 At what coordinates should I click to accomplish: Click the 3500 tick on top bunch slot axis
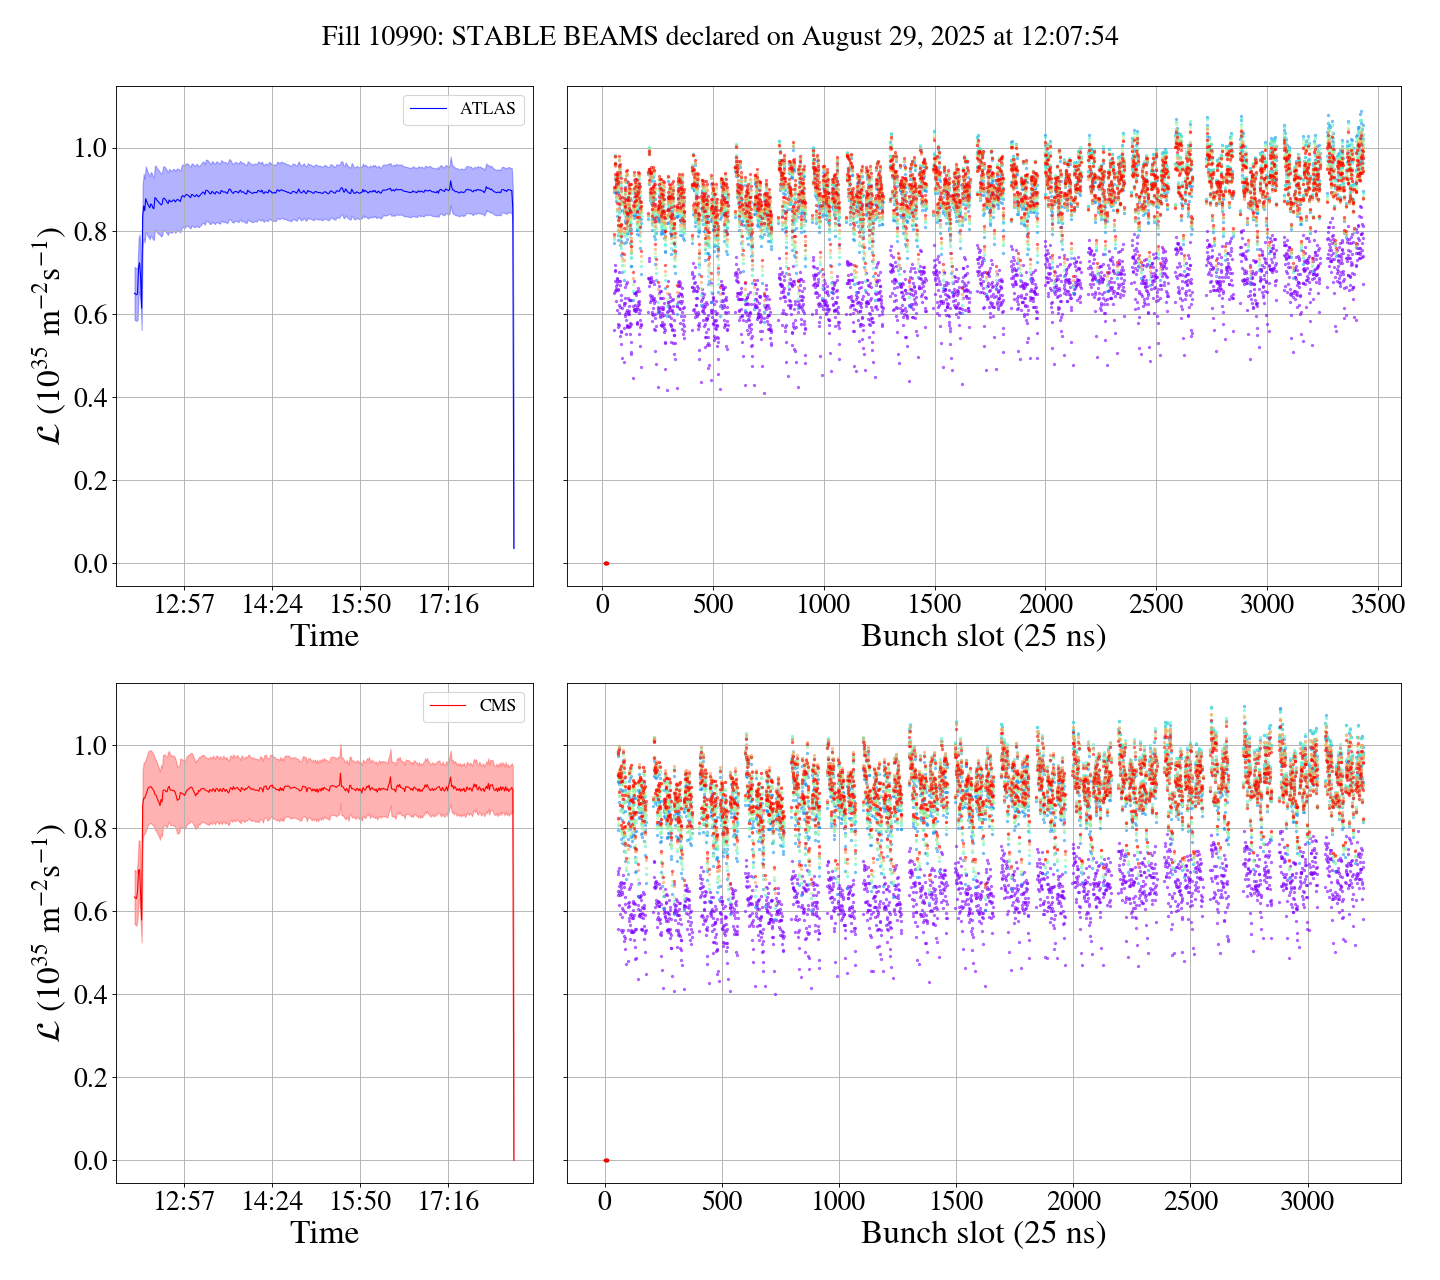(1377, 604)
